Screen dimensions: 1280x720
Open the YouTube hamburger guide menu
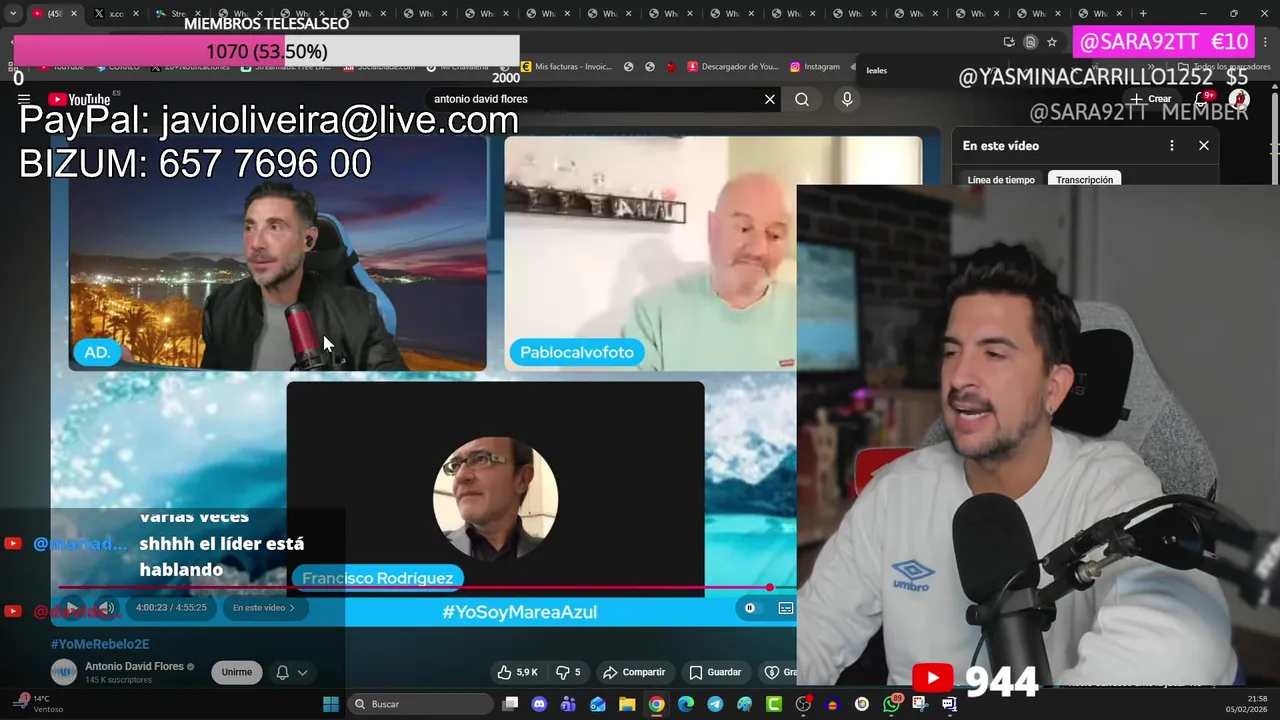(x=23, y=99)
